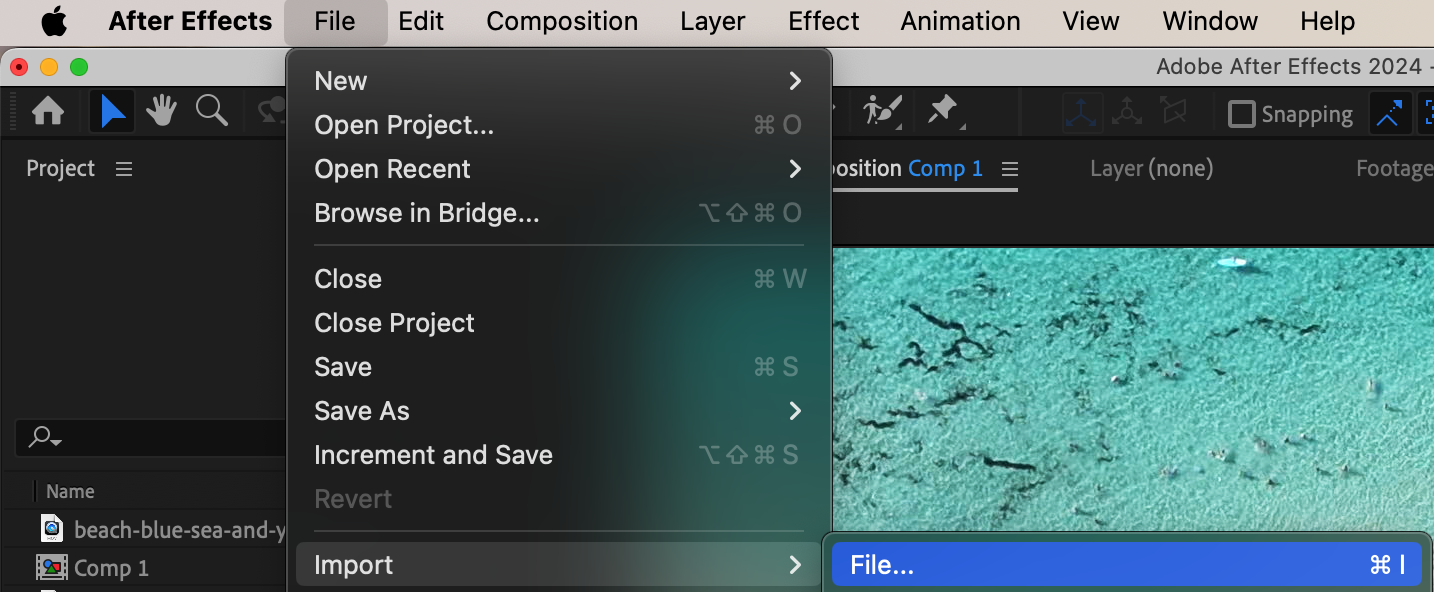Select the Zoom magnifier tool

click(x=211, y=111)
